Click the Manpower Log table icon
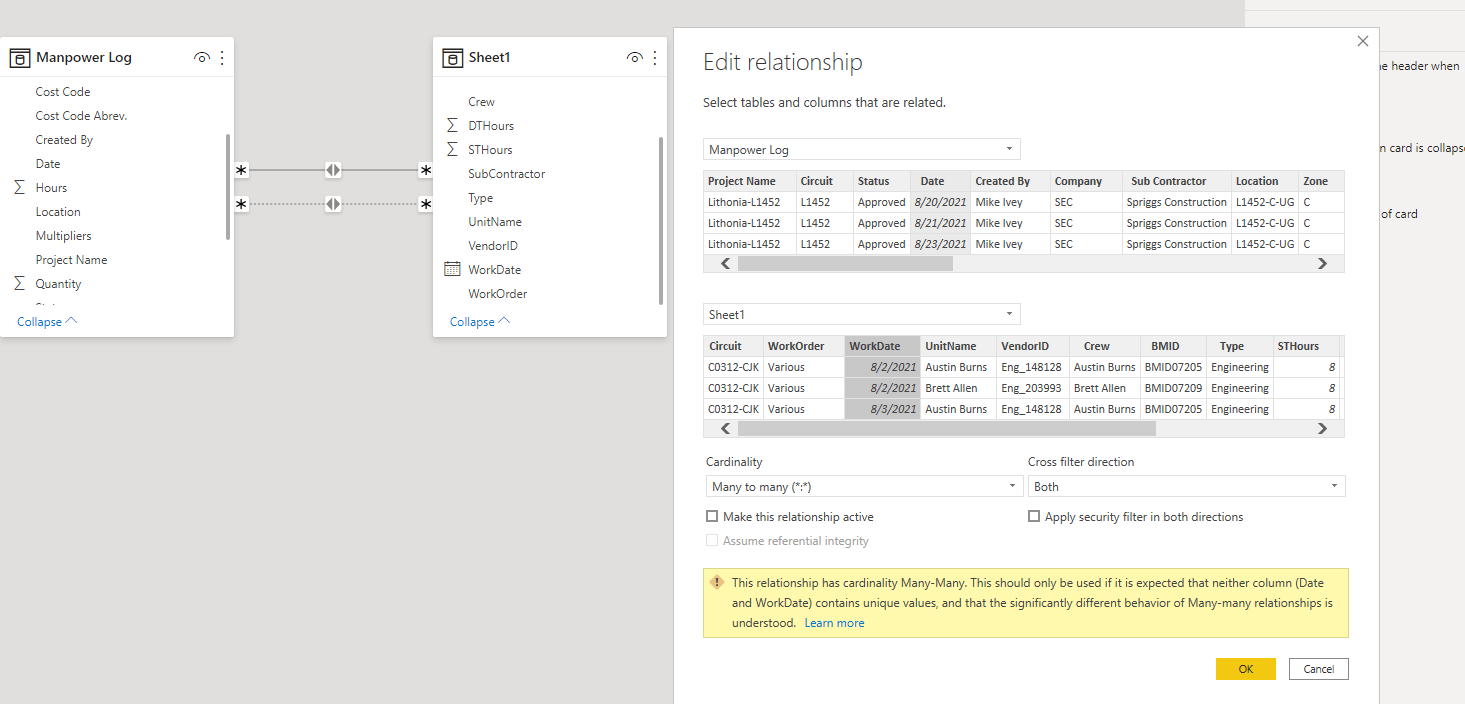 [20, 58]
